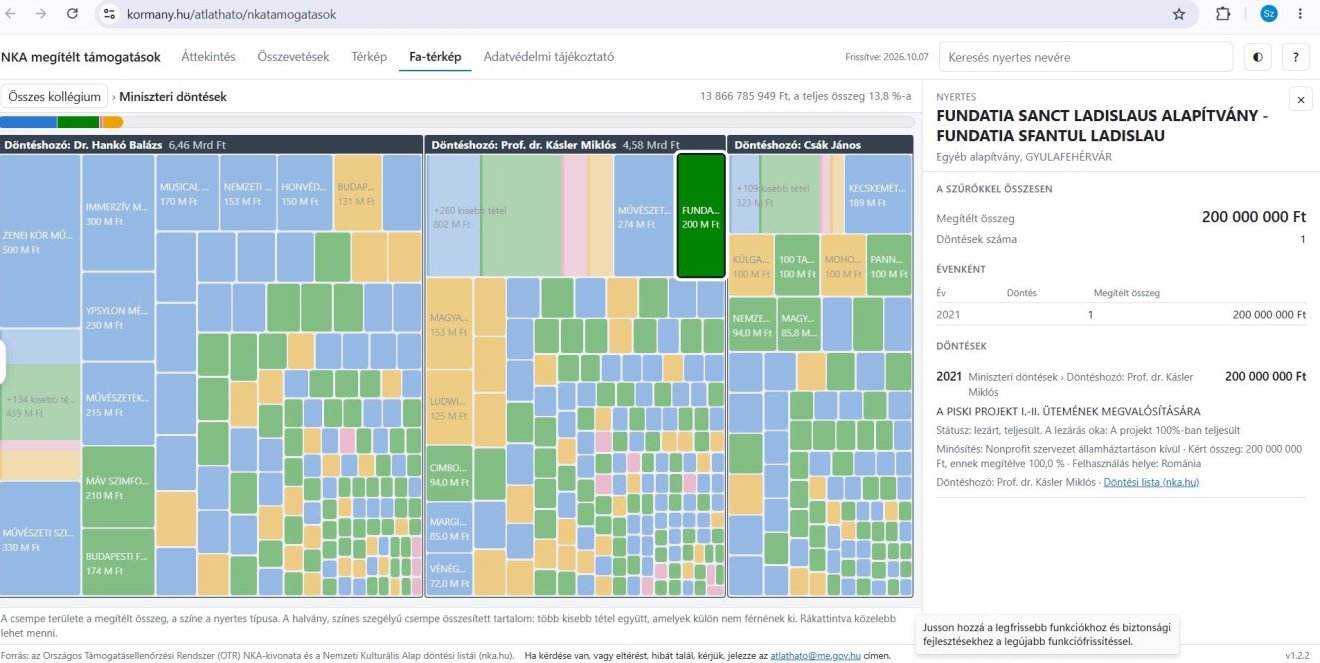Screen dimensions: 1320x663
Task: Select the KECSKEMÉT 189 M Ft tile
Action: click(879, 194)
